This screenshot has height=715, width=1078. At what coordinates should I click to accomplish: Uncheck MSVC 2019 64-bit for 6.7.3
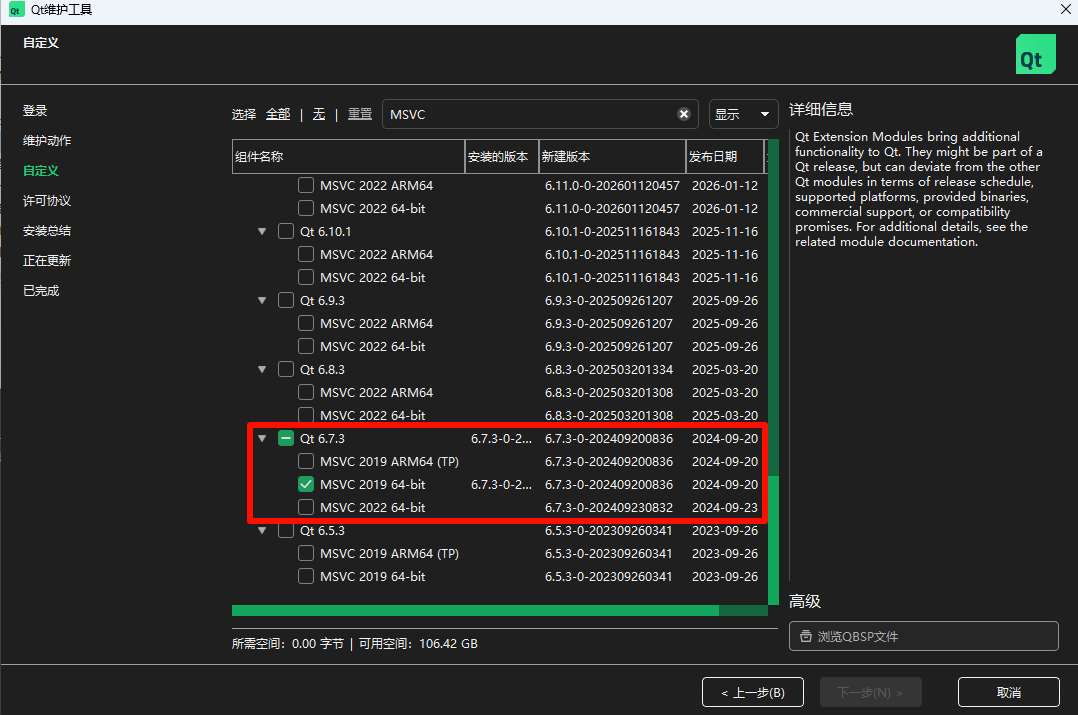click(306, 485)
